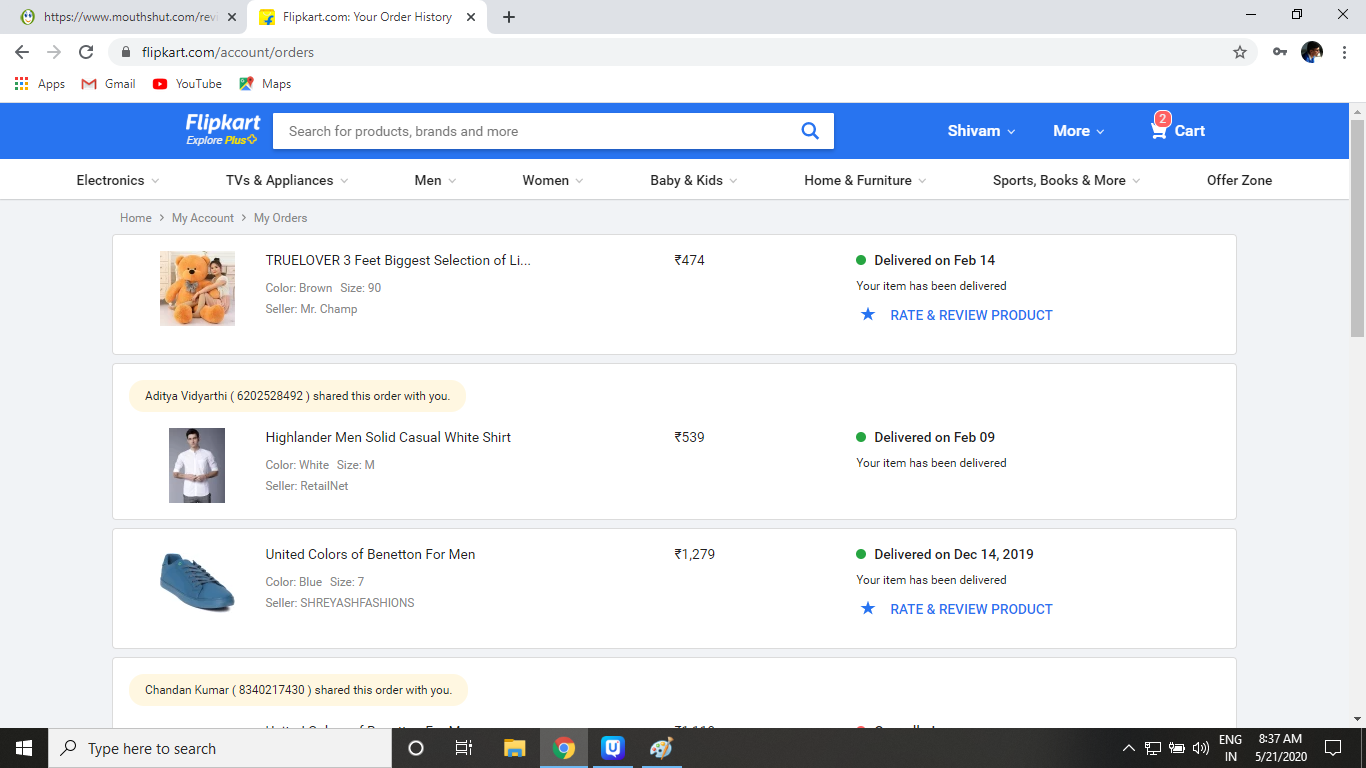Bookmark this page with the star icon
Image resolution: width=1366 pixels, height=768 pixels.
click(x=1240, y=52)
